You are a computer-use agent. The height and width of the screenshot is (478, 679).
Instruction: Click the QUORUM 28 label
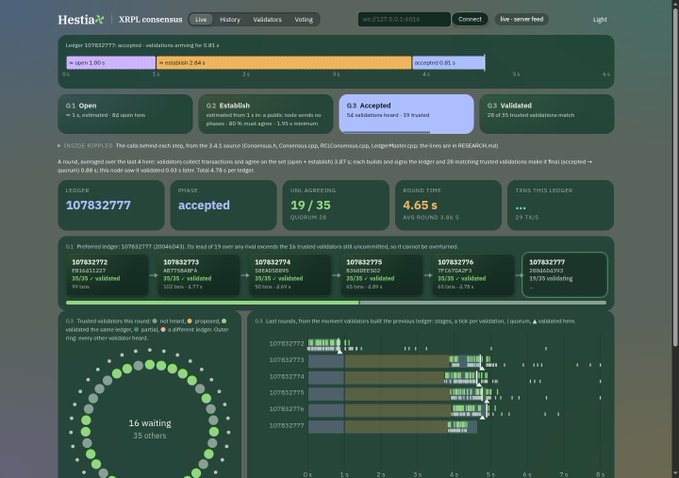tap(308, 217)
